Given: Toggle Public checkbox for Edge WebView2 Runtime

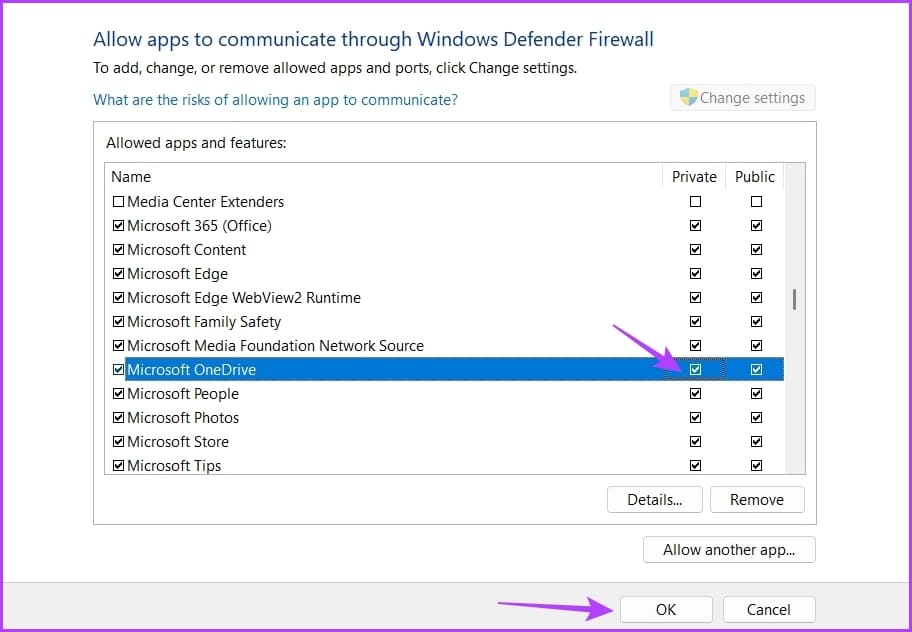Looking at the screenshot, I should tap(756, 298).
